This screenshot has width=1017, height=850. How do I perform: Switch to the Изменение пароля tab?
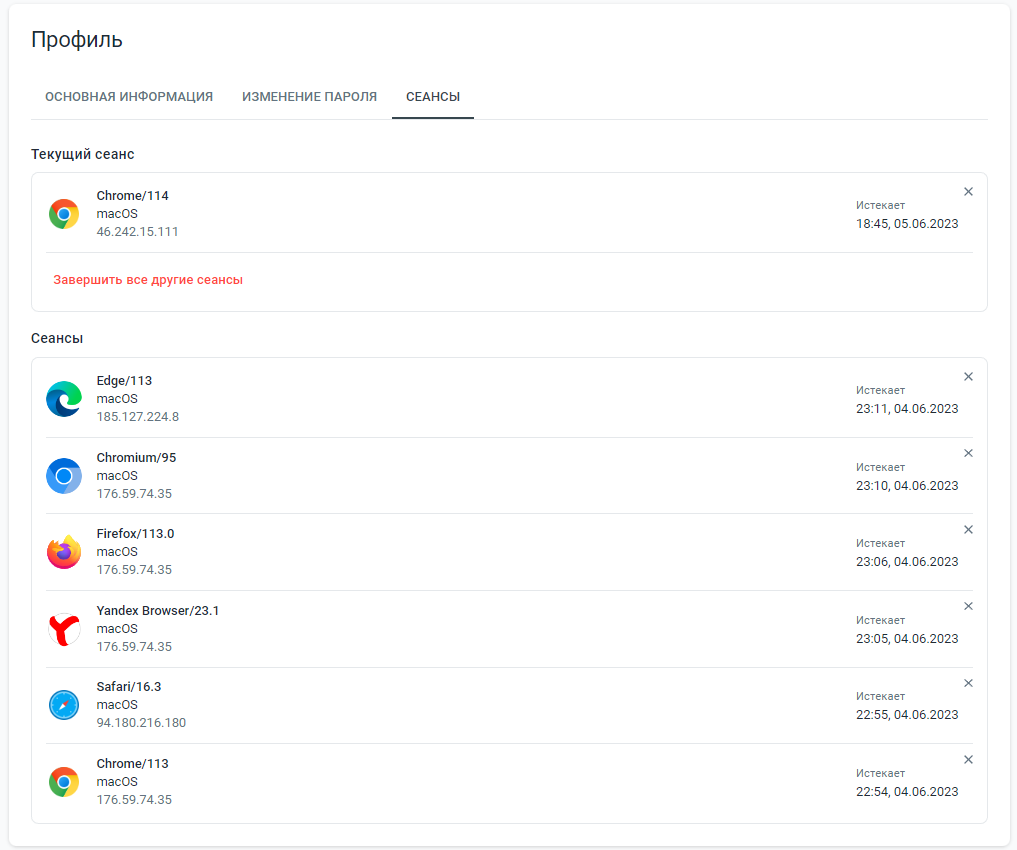pos(309,97)
